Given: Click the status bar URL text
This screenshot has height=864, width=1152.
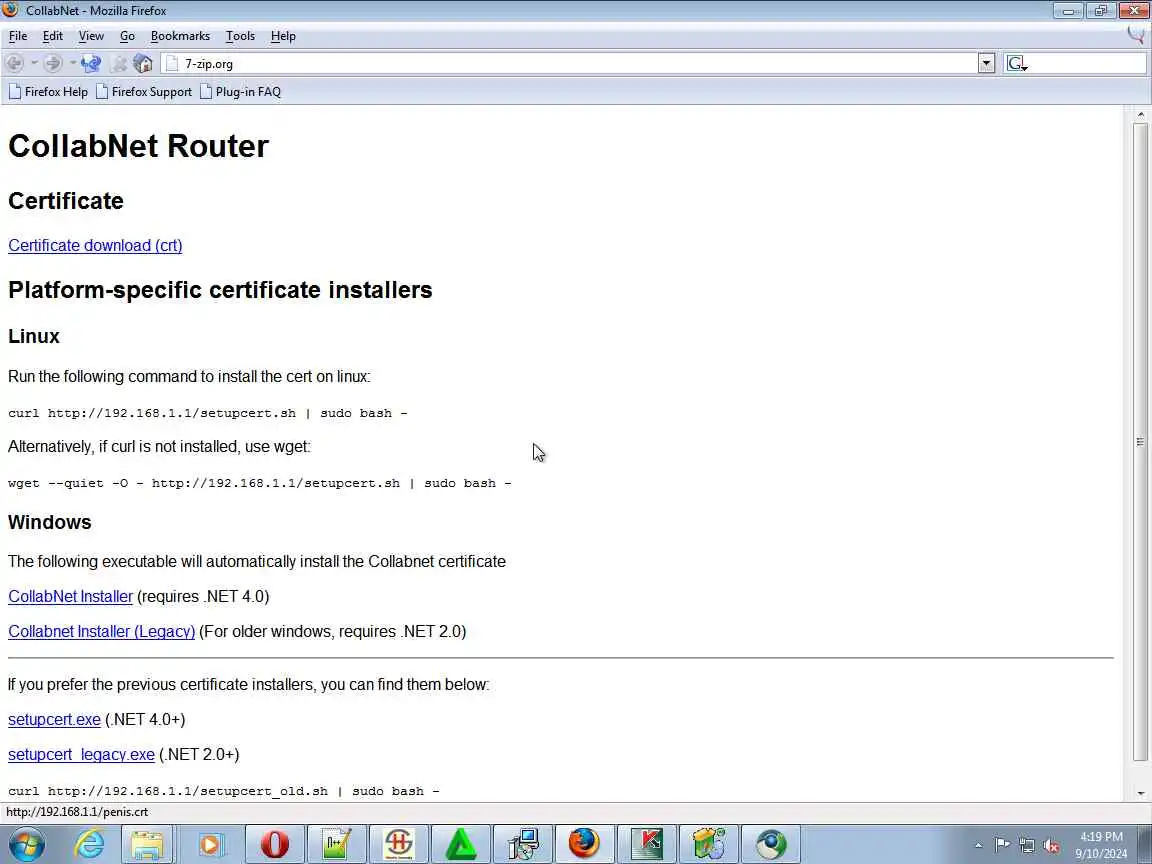Looking at the screenshot, I should tap(77, 812).
